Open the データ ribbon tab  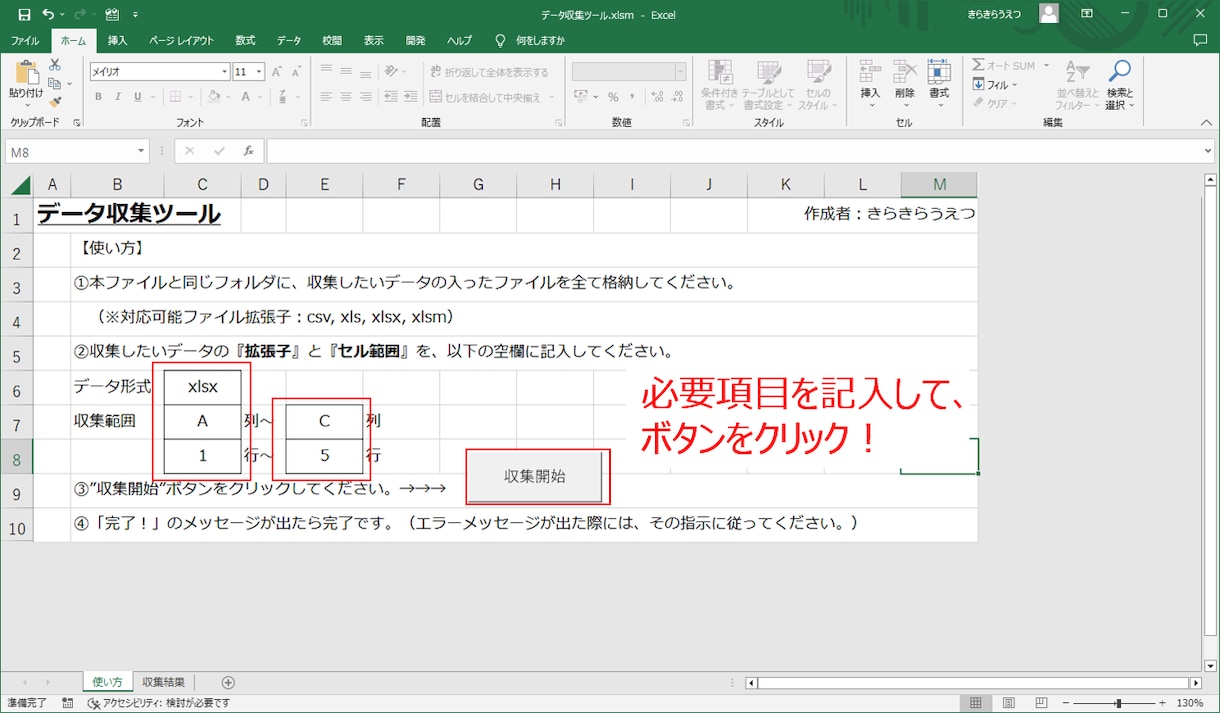click(x=289, y=41)
